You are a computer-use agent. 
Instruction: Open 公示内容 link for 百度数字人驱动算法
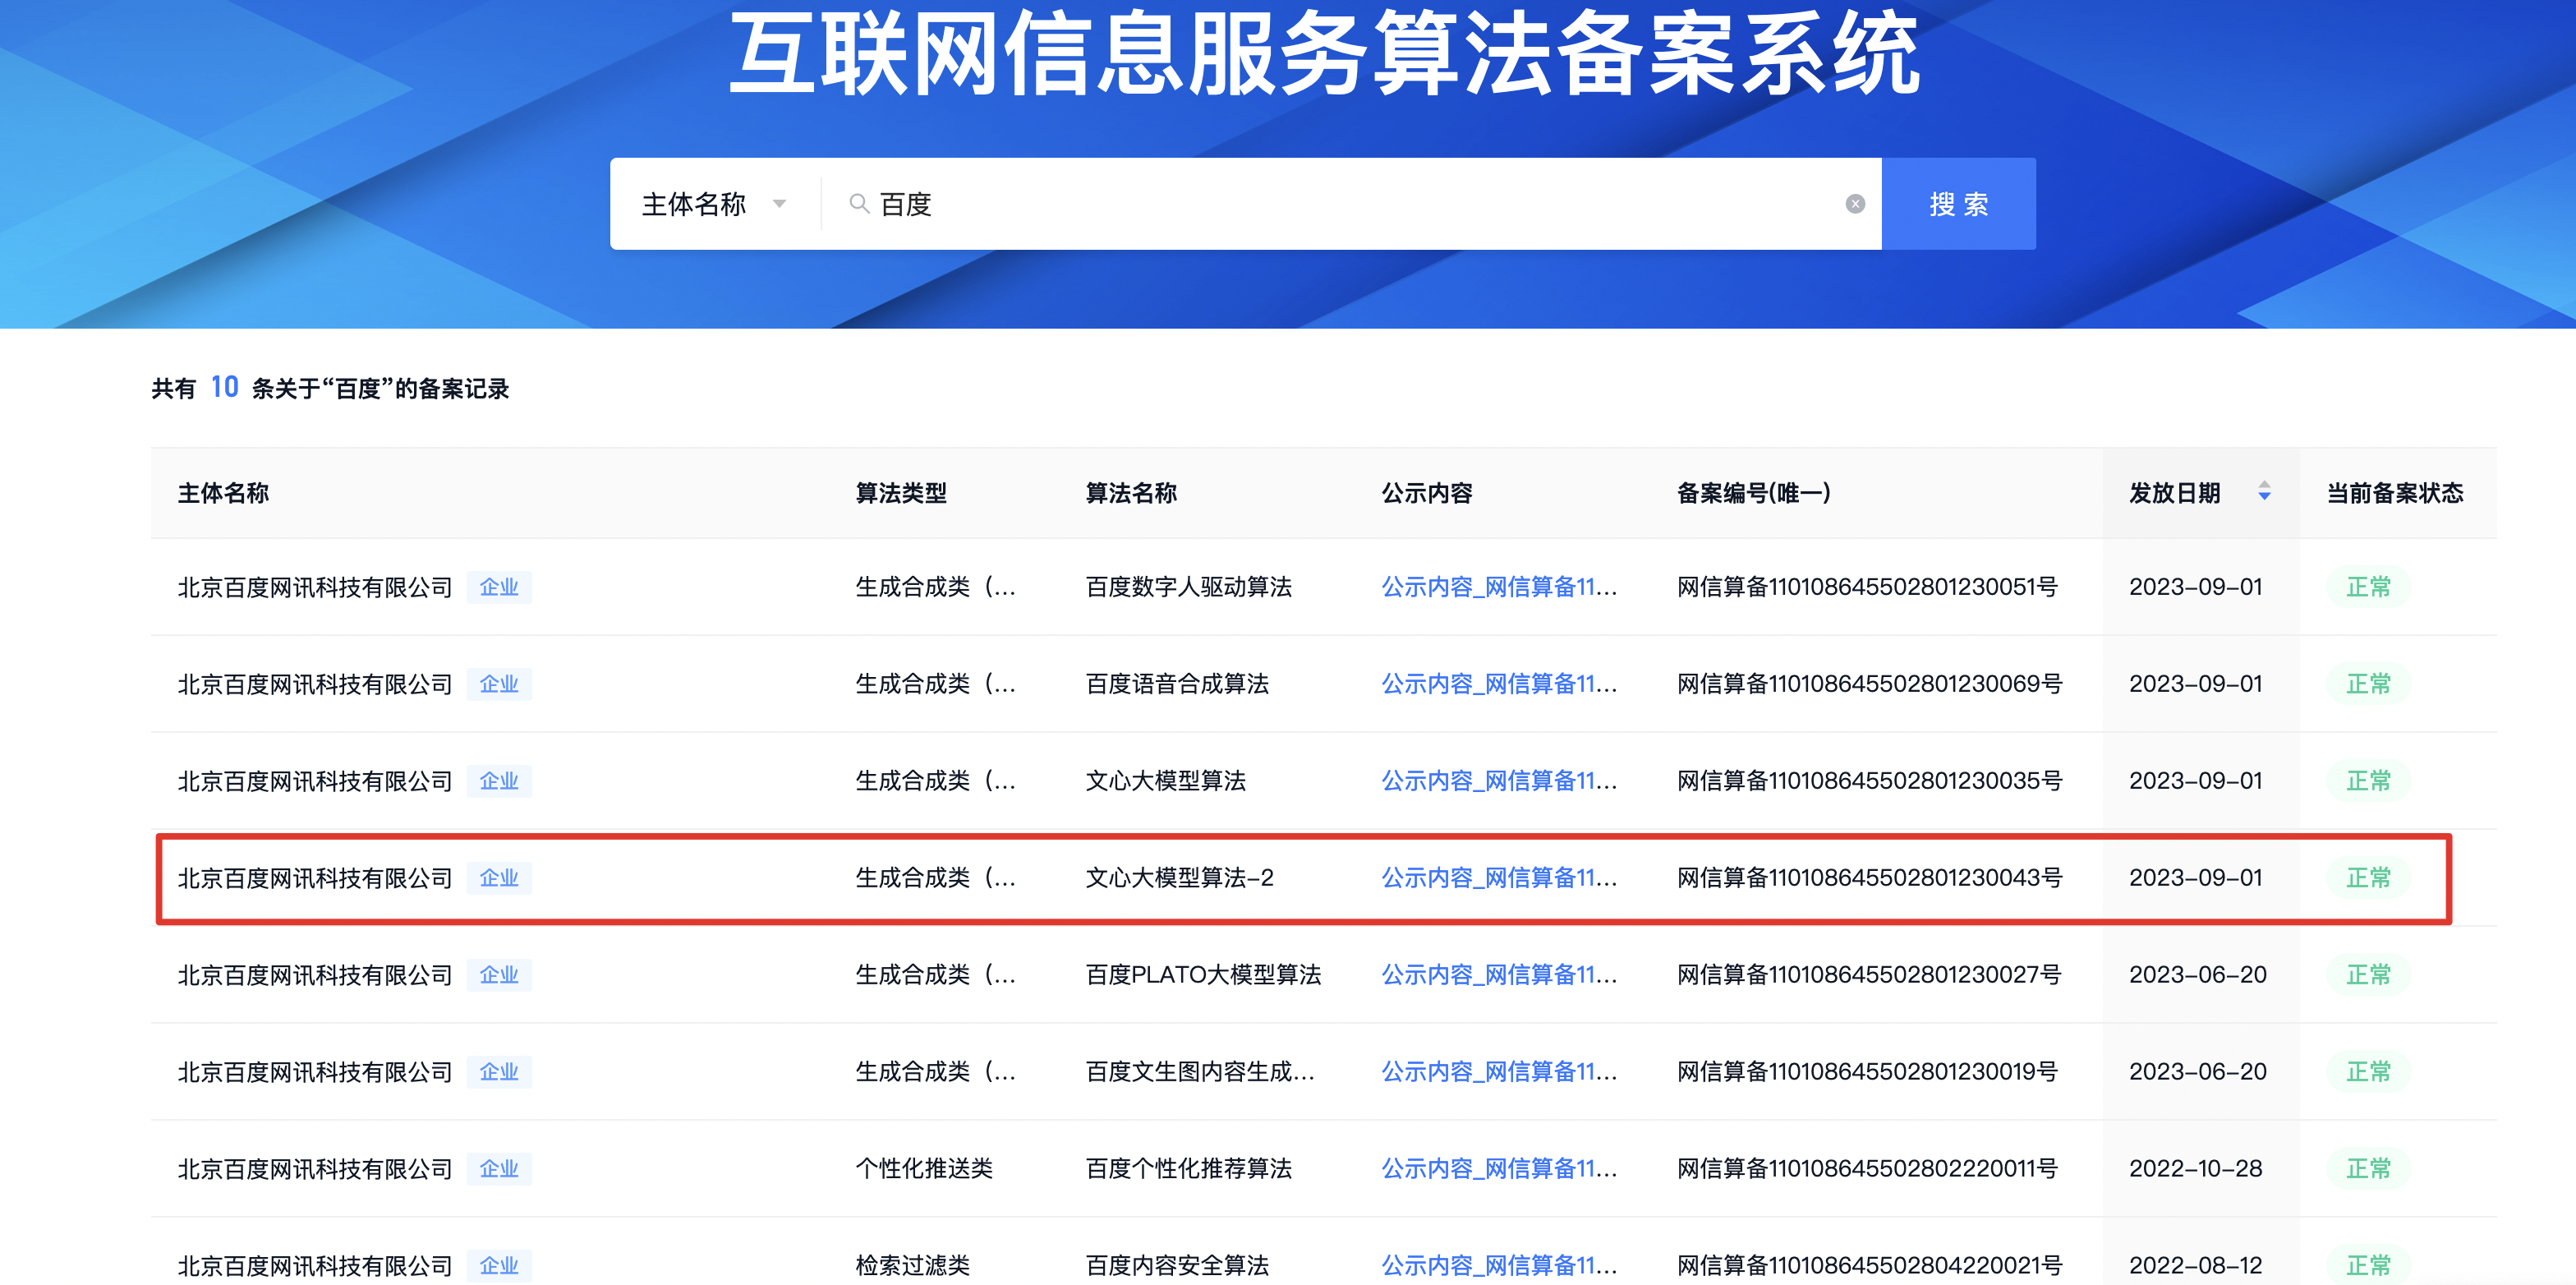(x=1498, y=587)
